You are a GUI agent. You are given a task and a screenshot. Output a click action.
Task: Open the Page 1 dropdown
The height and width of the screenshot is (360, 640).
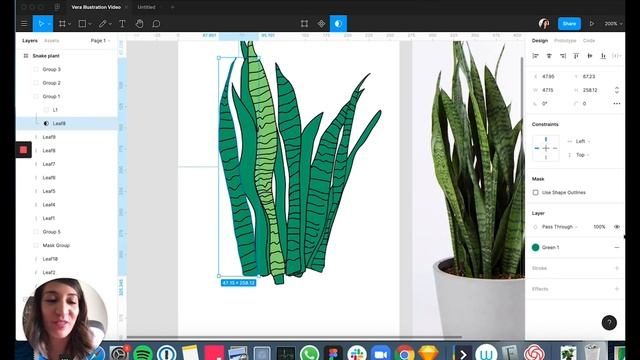point(100,40)
